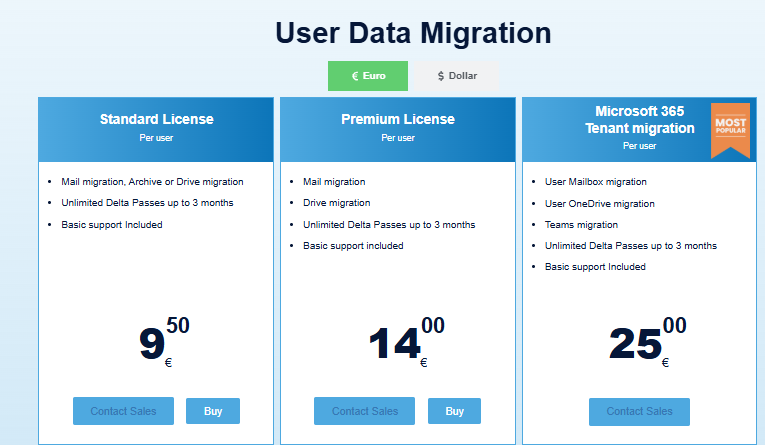
Task: Contact Sales for Premium License
Action: point(364,411)
